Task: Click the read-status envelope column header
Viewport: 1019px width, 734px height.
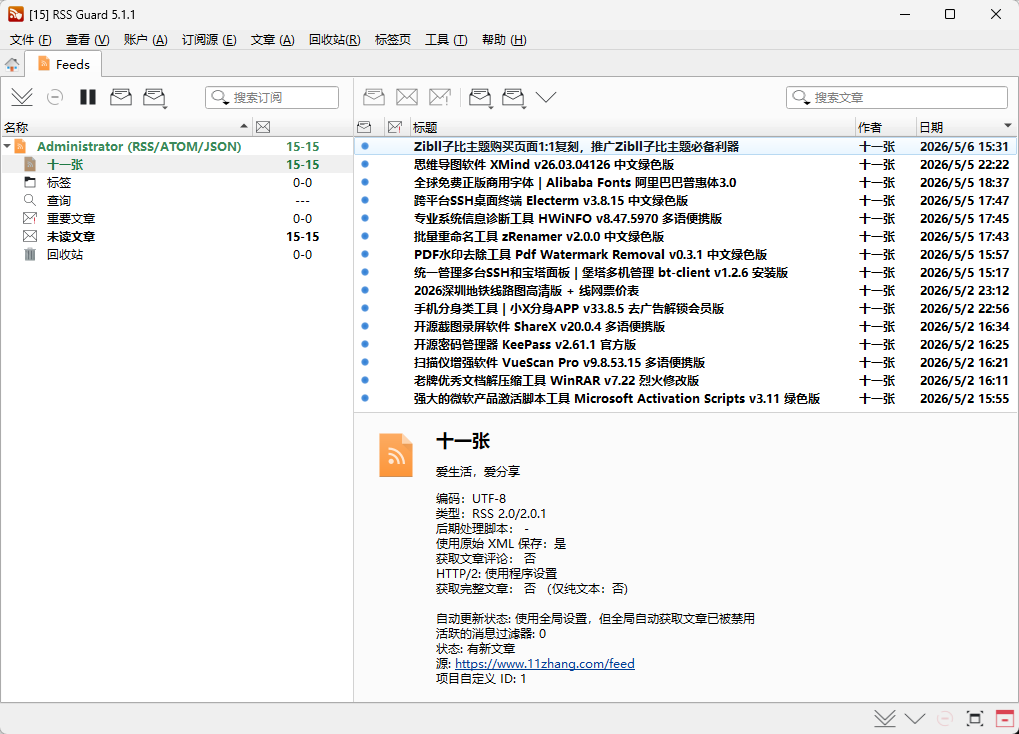Action: point(365,127)
